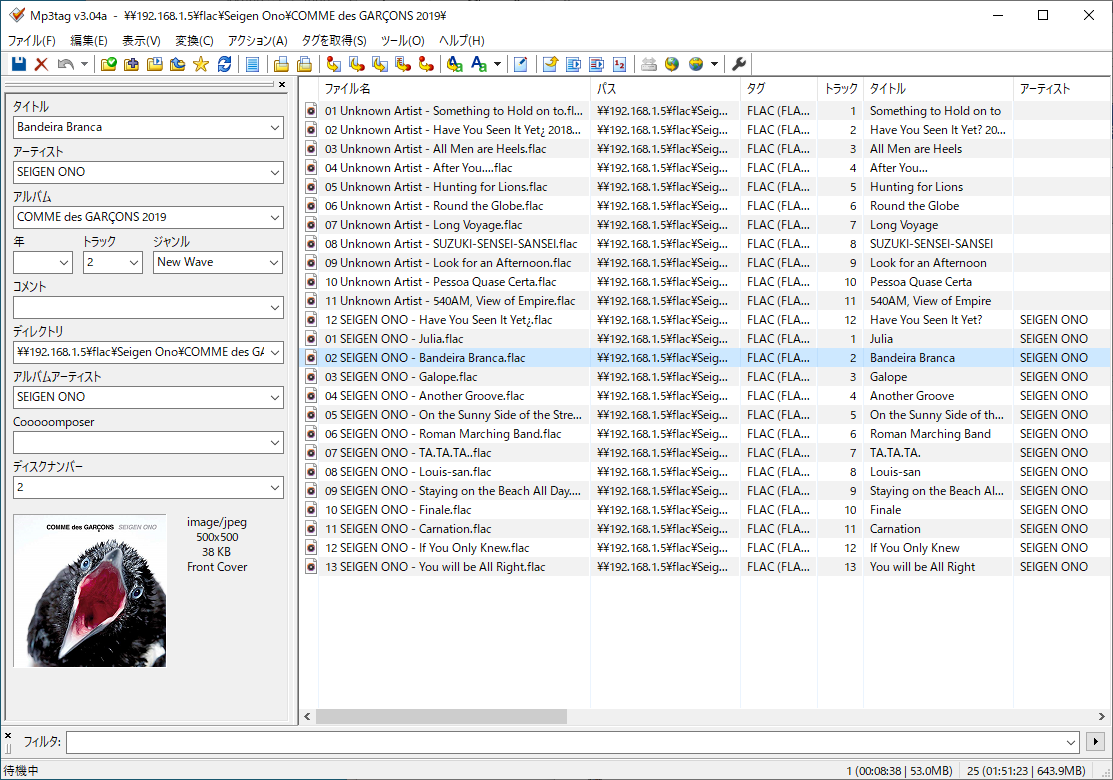Sort by the タグ column header
1113x780 pixels.
779,89
